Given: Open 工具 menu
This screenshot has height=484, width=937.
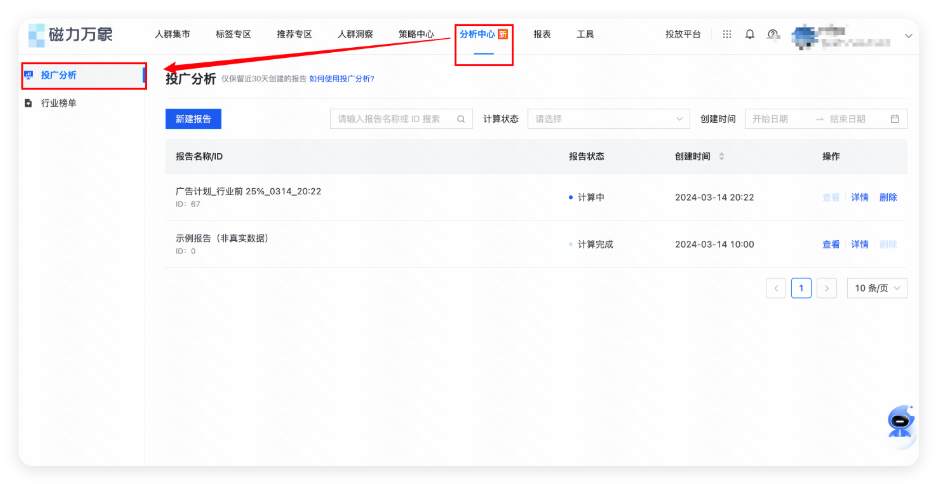Looking at the screenshot, I should 585,35.
